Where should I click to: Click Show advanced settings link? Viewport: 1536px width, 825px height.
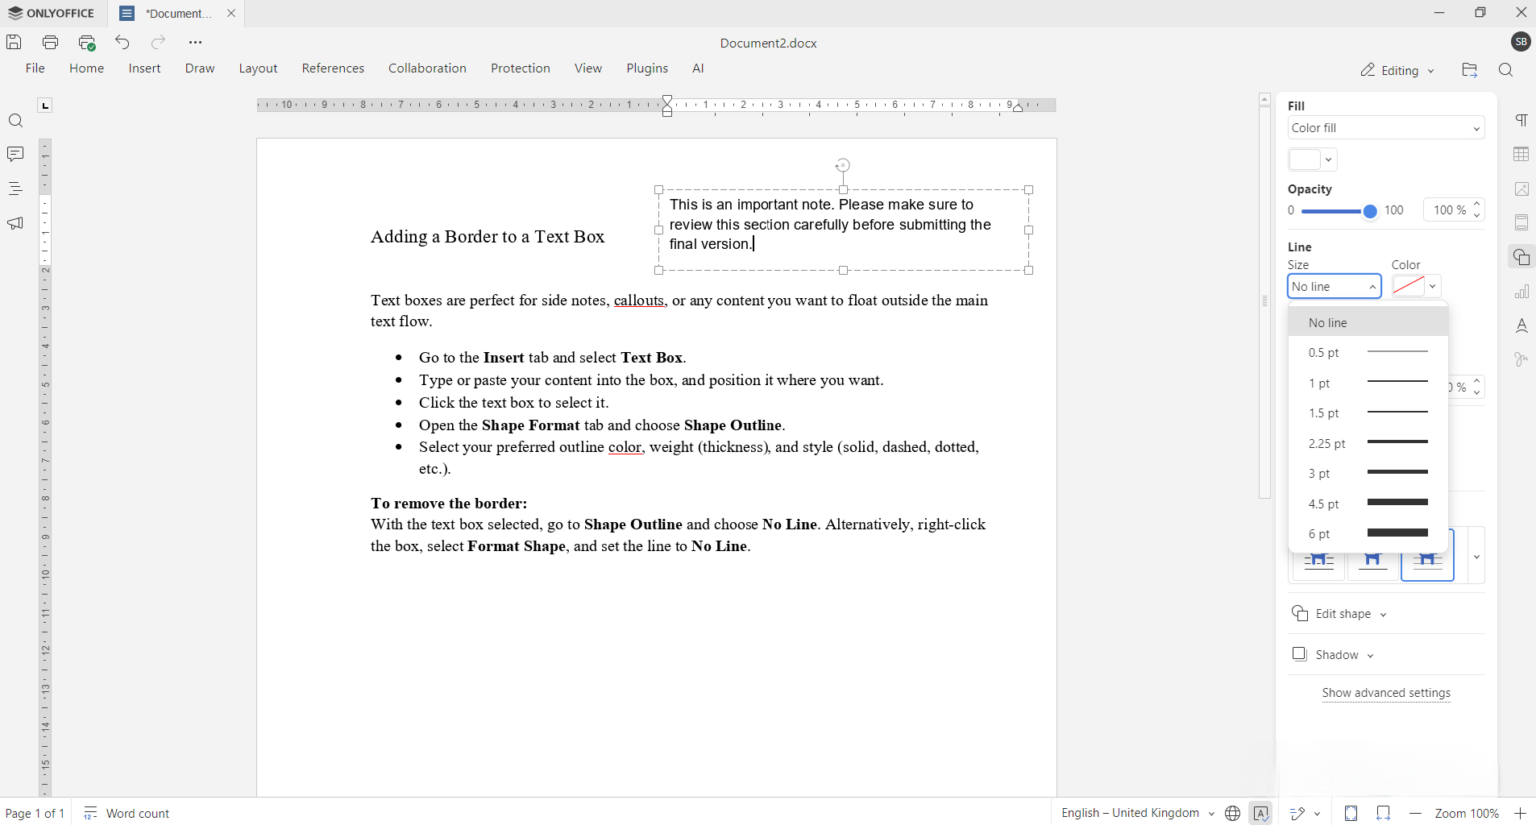tap(1386, 693)
